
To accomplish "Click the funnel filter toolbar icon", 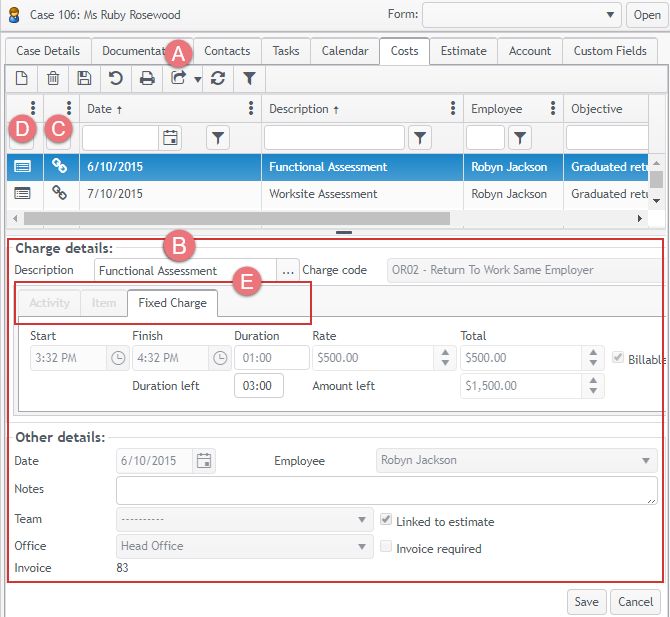I will (249, 78).
